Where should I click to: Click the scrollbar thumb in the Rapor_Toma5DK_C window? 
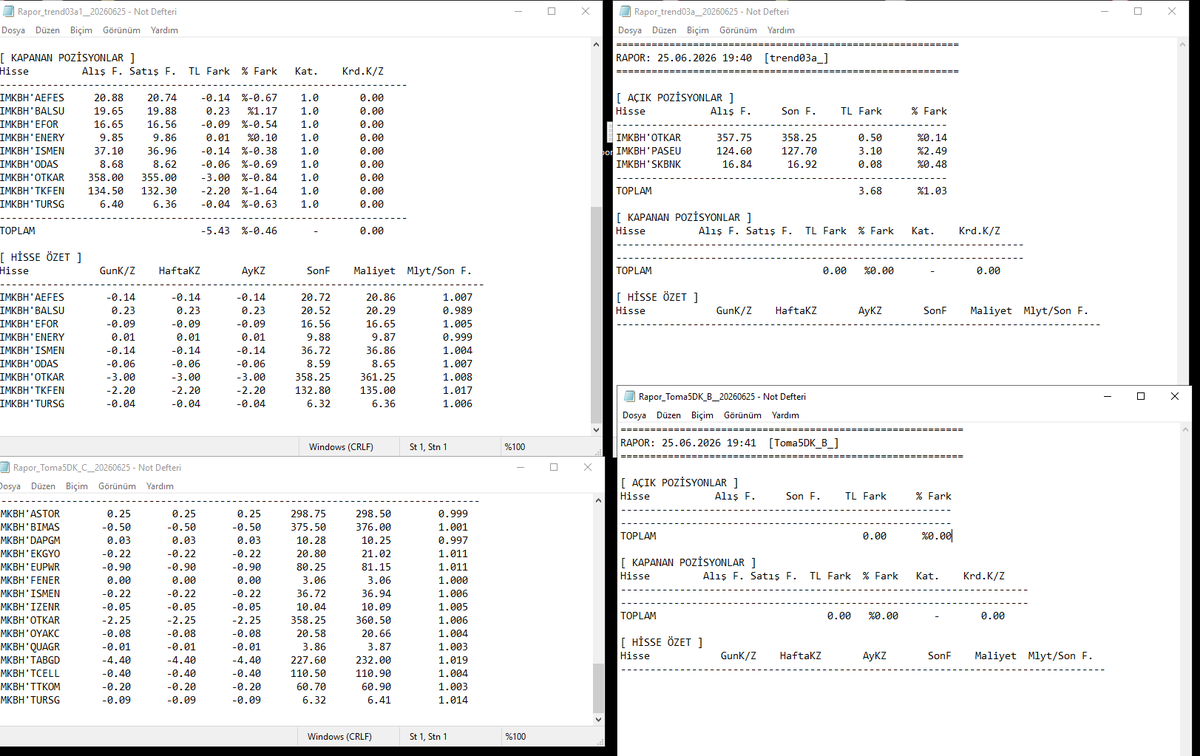[597, 690]
